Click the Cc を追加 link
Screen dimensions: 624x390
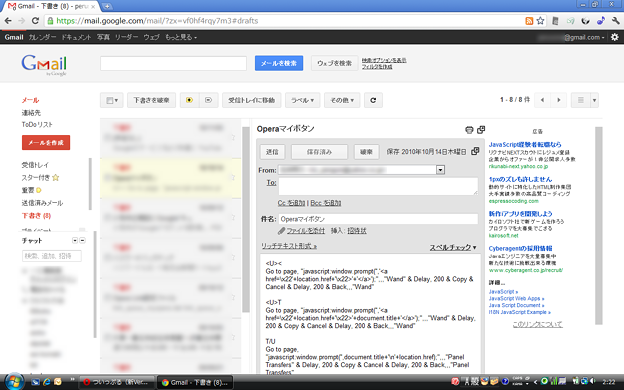click(x=291, y=203)
